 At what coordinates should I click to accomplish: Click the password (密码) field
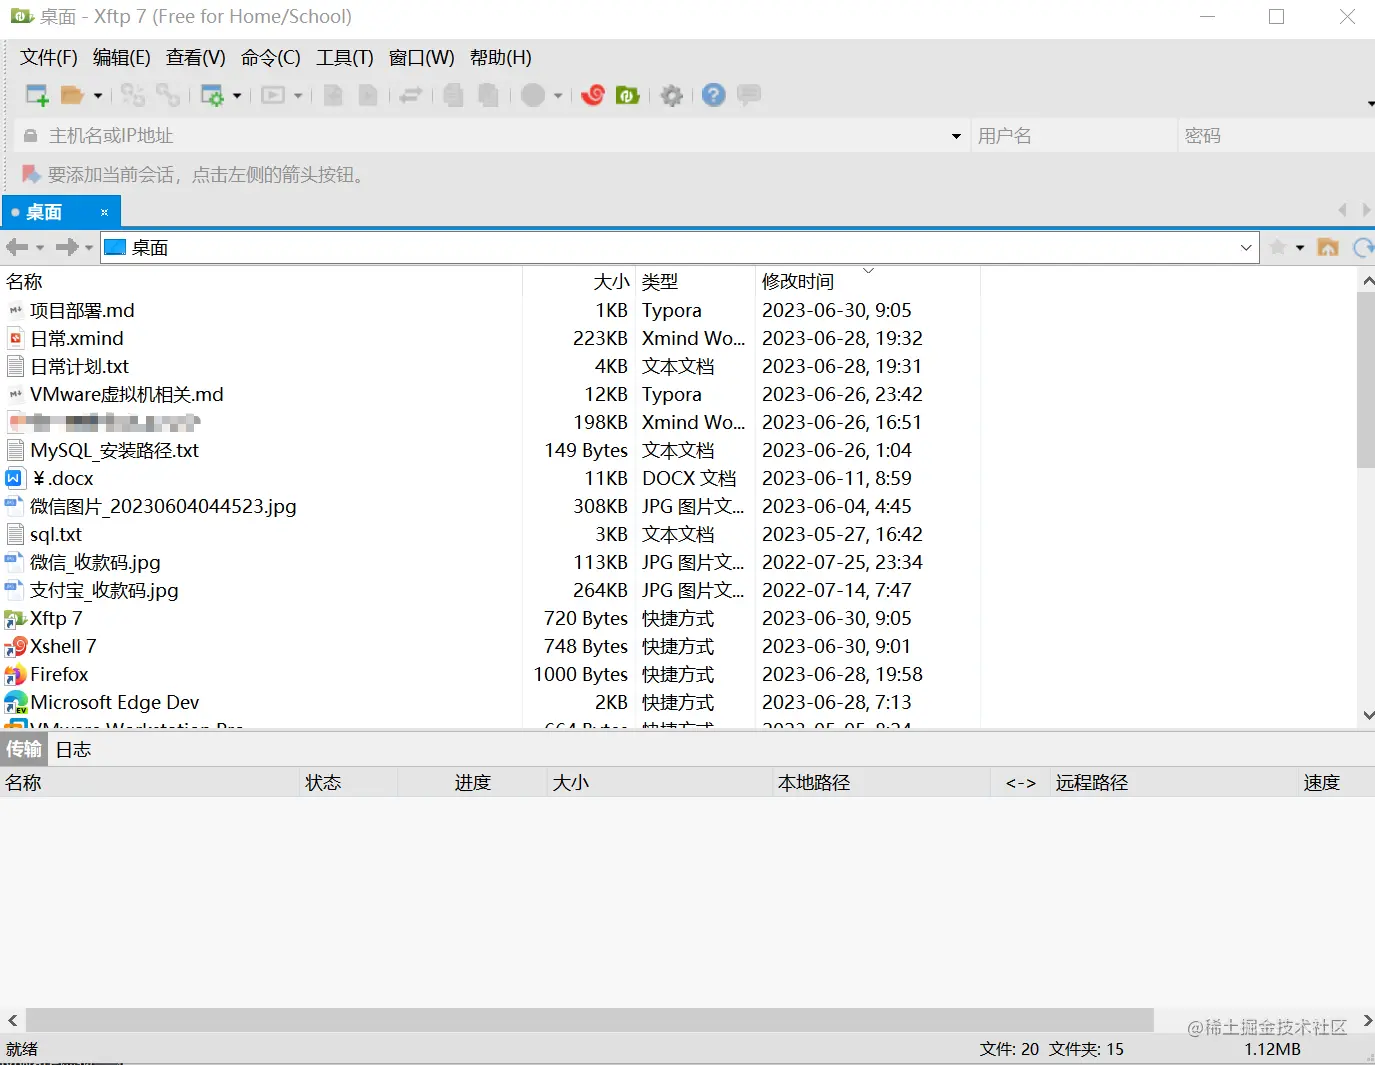1278,136
